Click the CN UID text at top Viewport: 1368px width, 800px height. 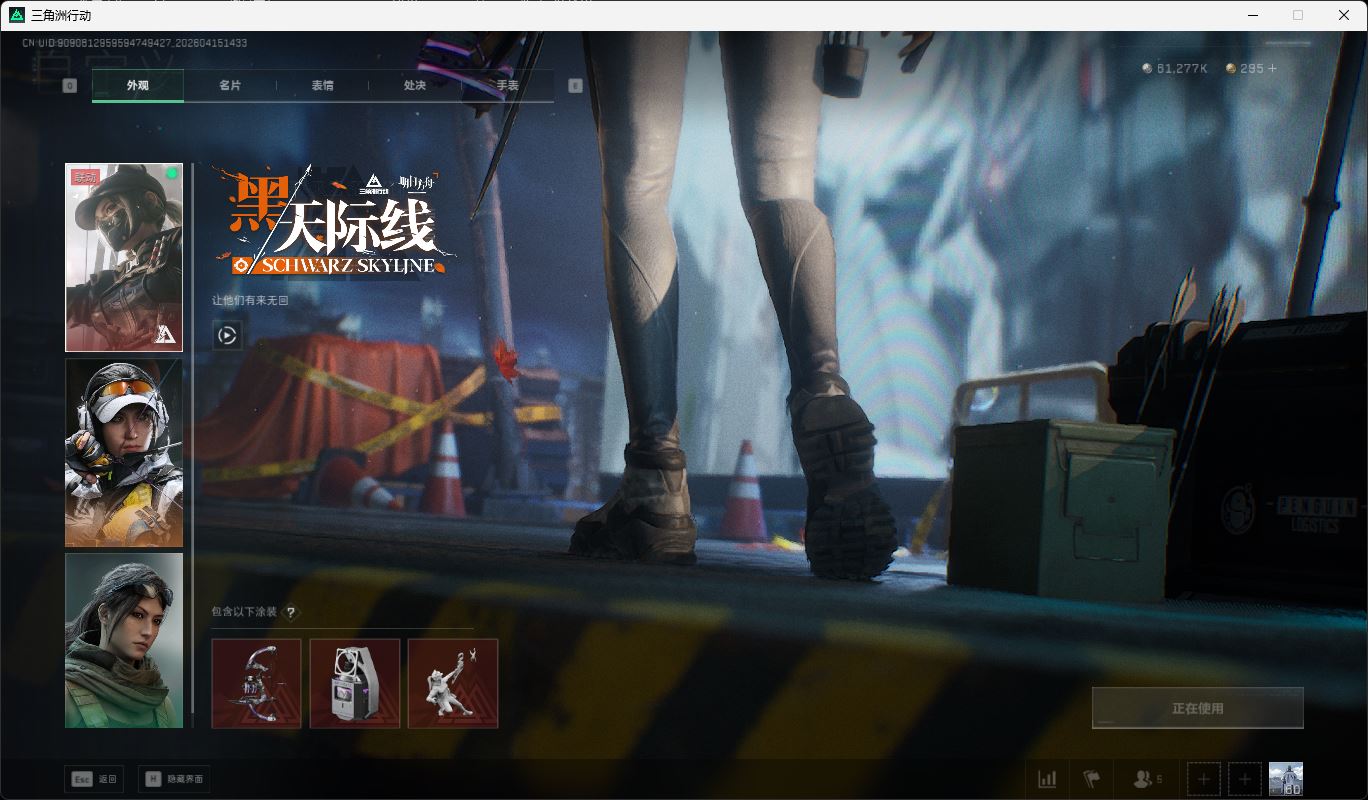point(135,43)
